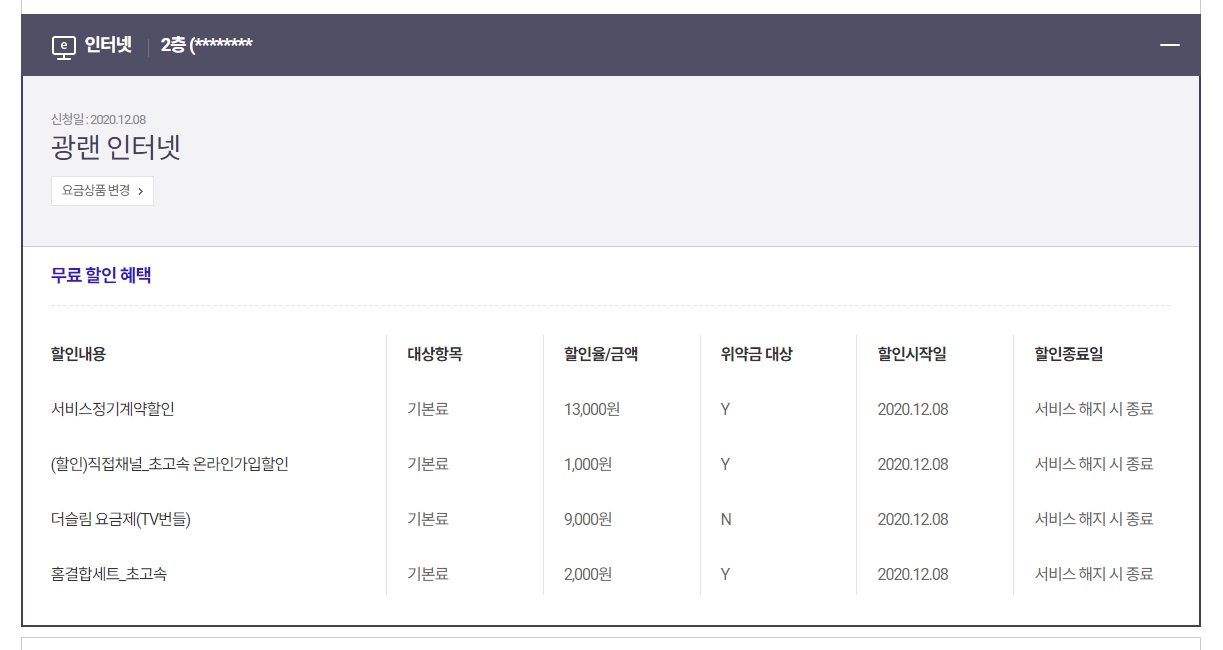Click the 무료 할인 혜택 heading
The height and width of the screenshot is (650, 1223).
(101, 275)
